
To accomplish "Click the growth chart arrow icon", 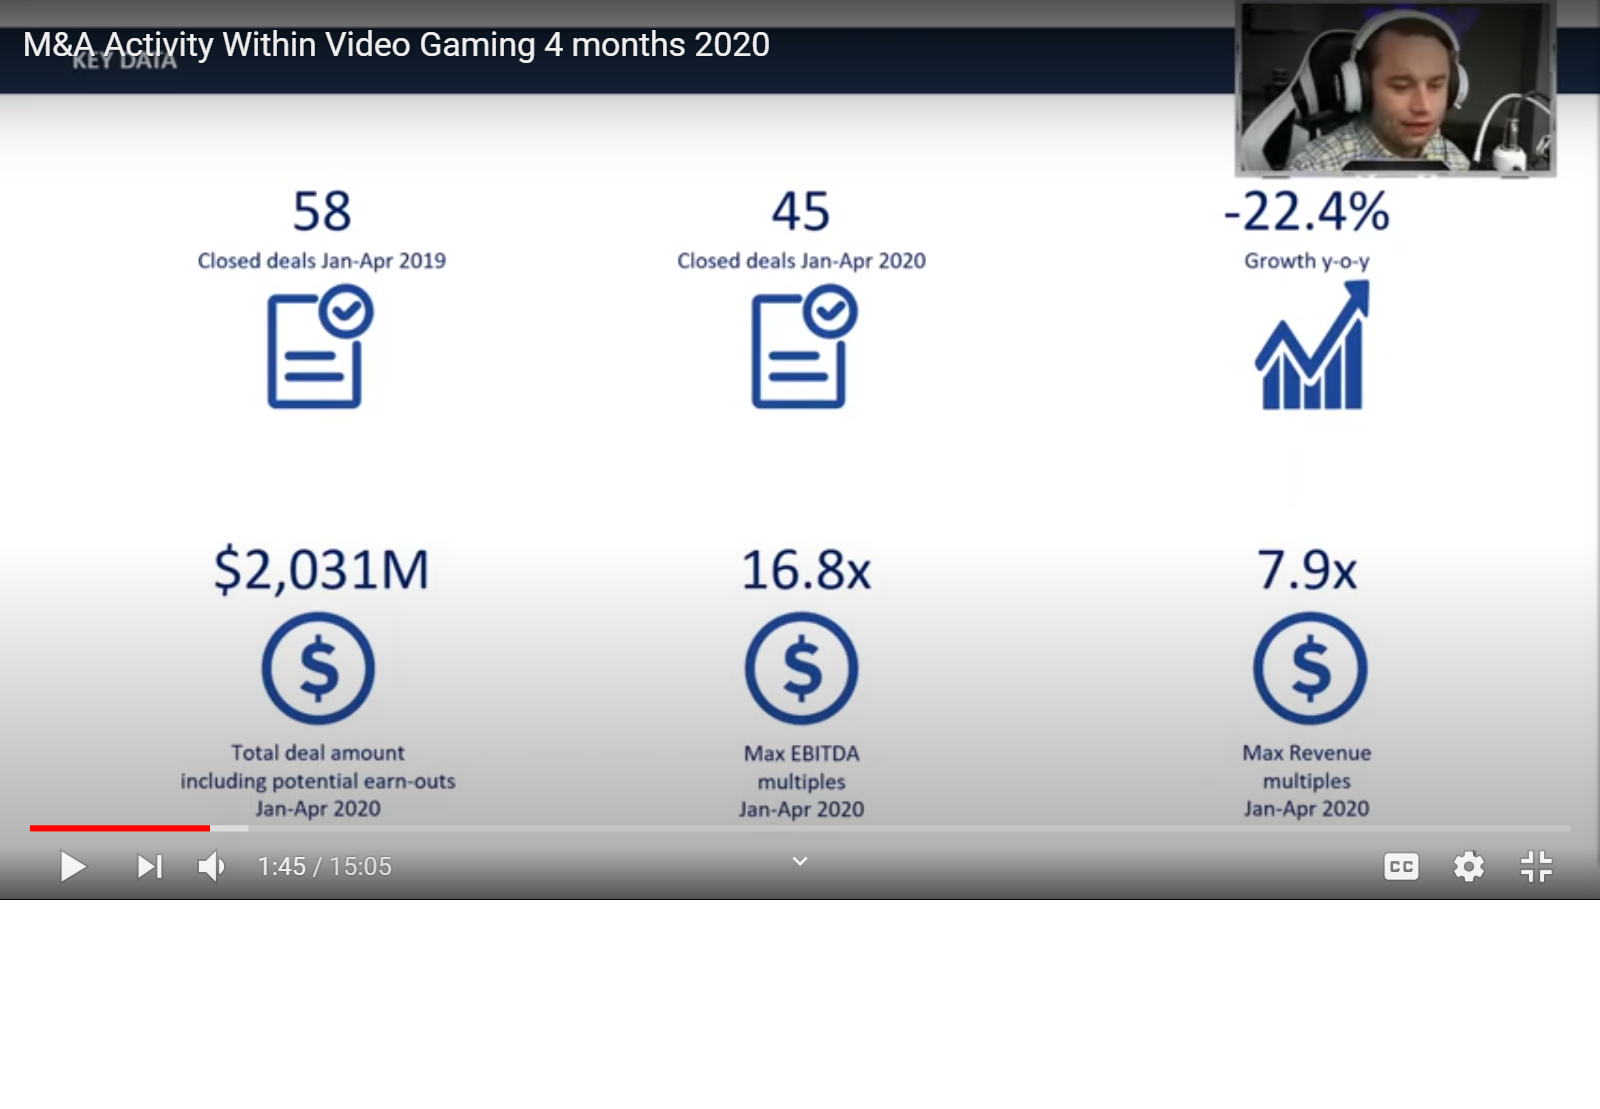I will [1312, 345].
